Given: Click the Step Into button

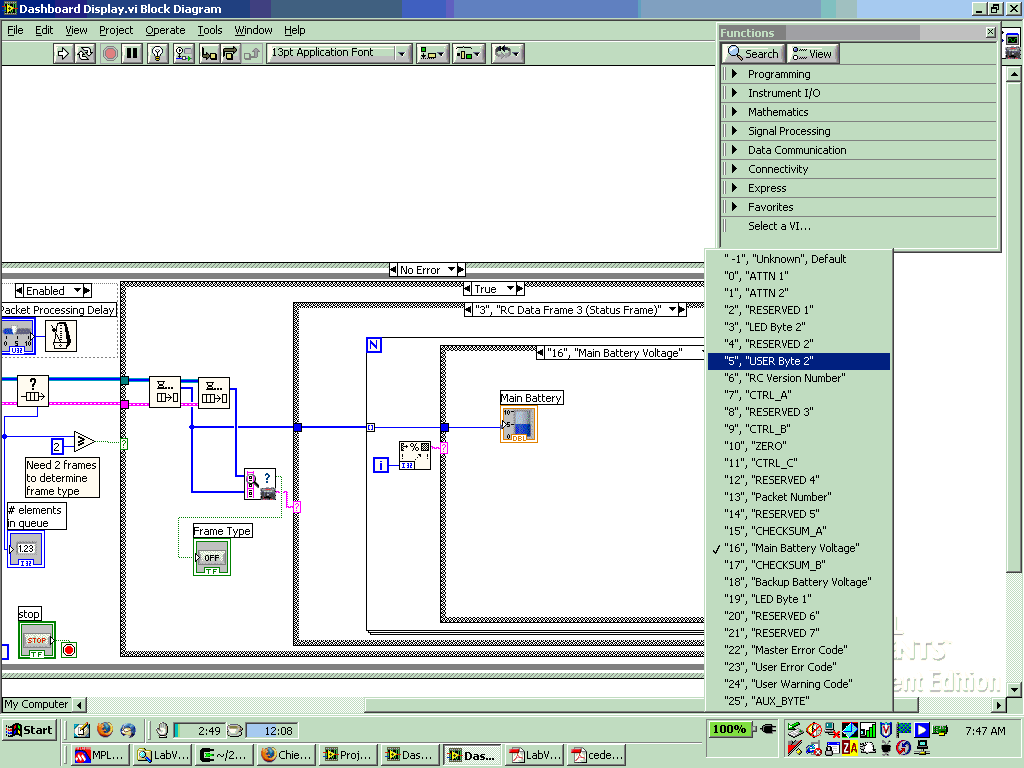Looking at the screenshot, I should click(x=209, y=54).
